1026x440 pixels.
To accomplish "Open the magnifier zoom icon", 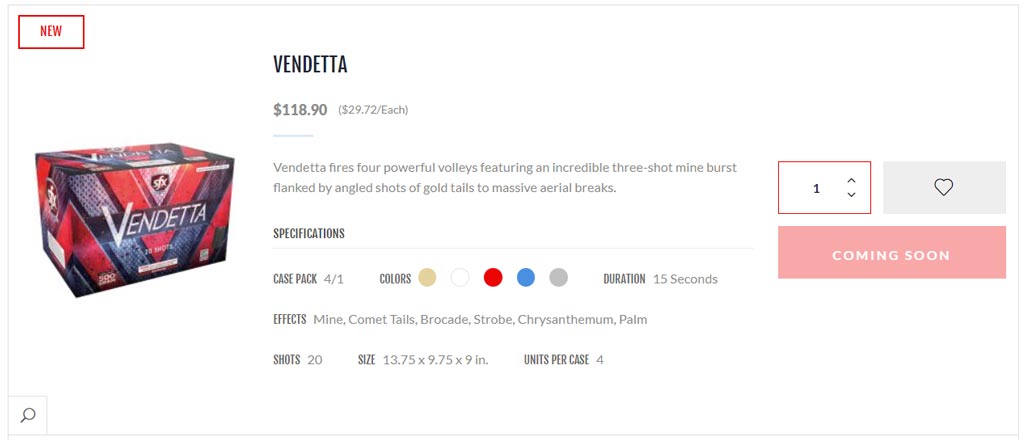I will 28,414.
